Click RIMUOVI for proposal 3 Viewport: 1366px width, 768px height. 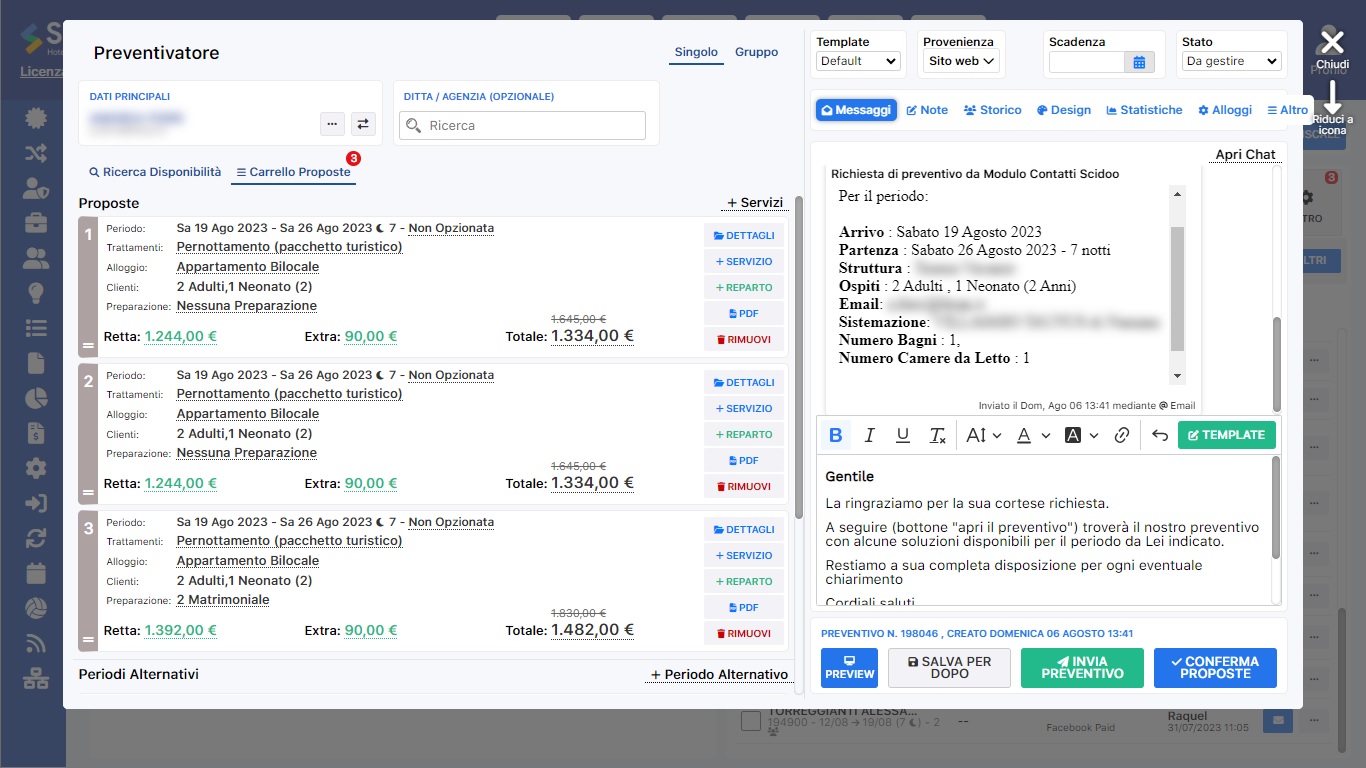(744, 634)
